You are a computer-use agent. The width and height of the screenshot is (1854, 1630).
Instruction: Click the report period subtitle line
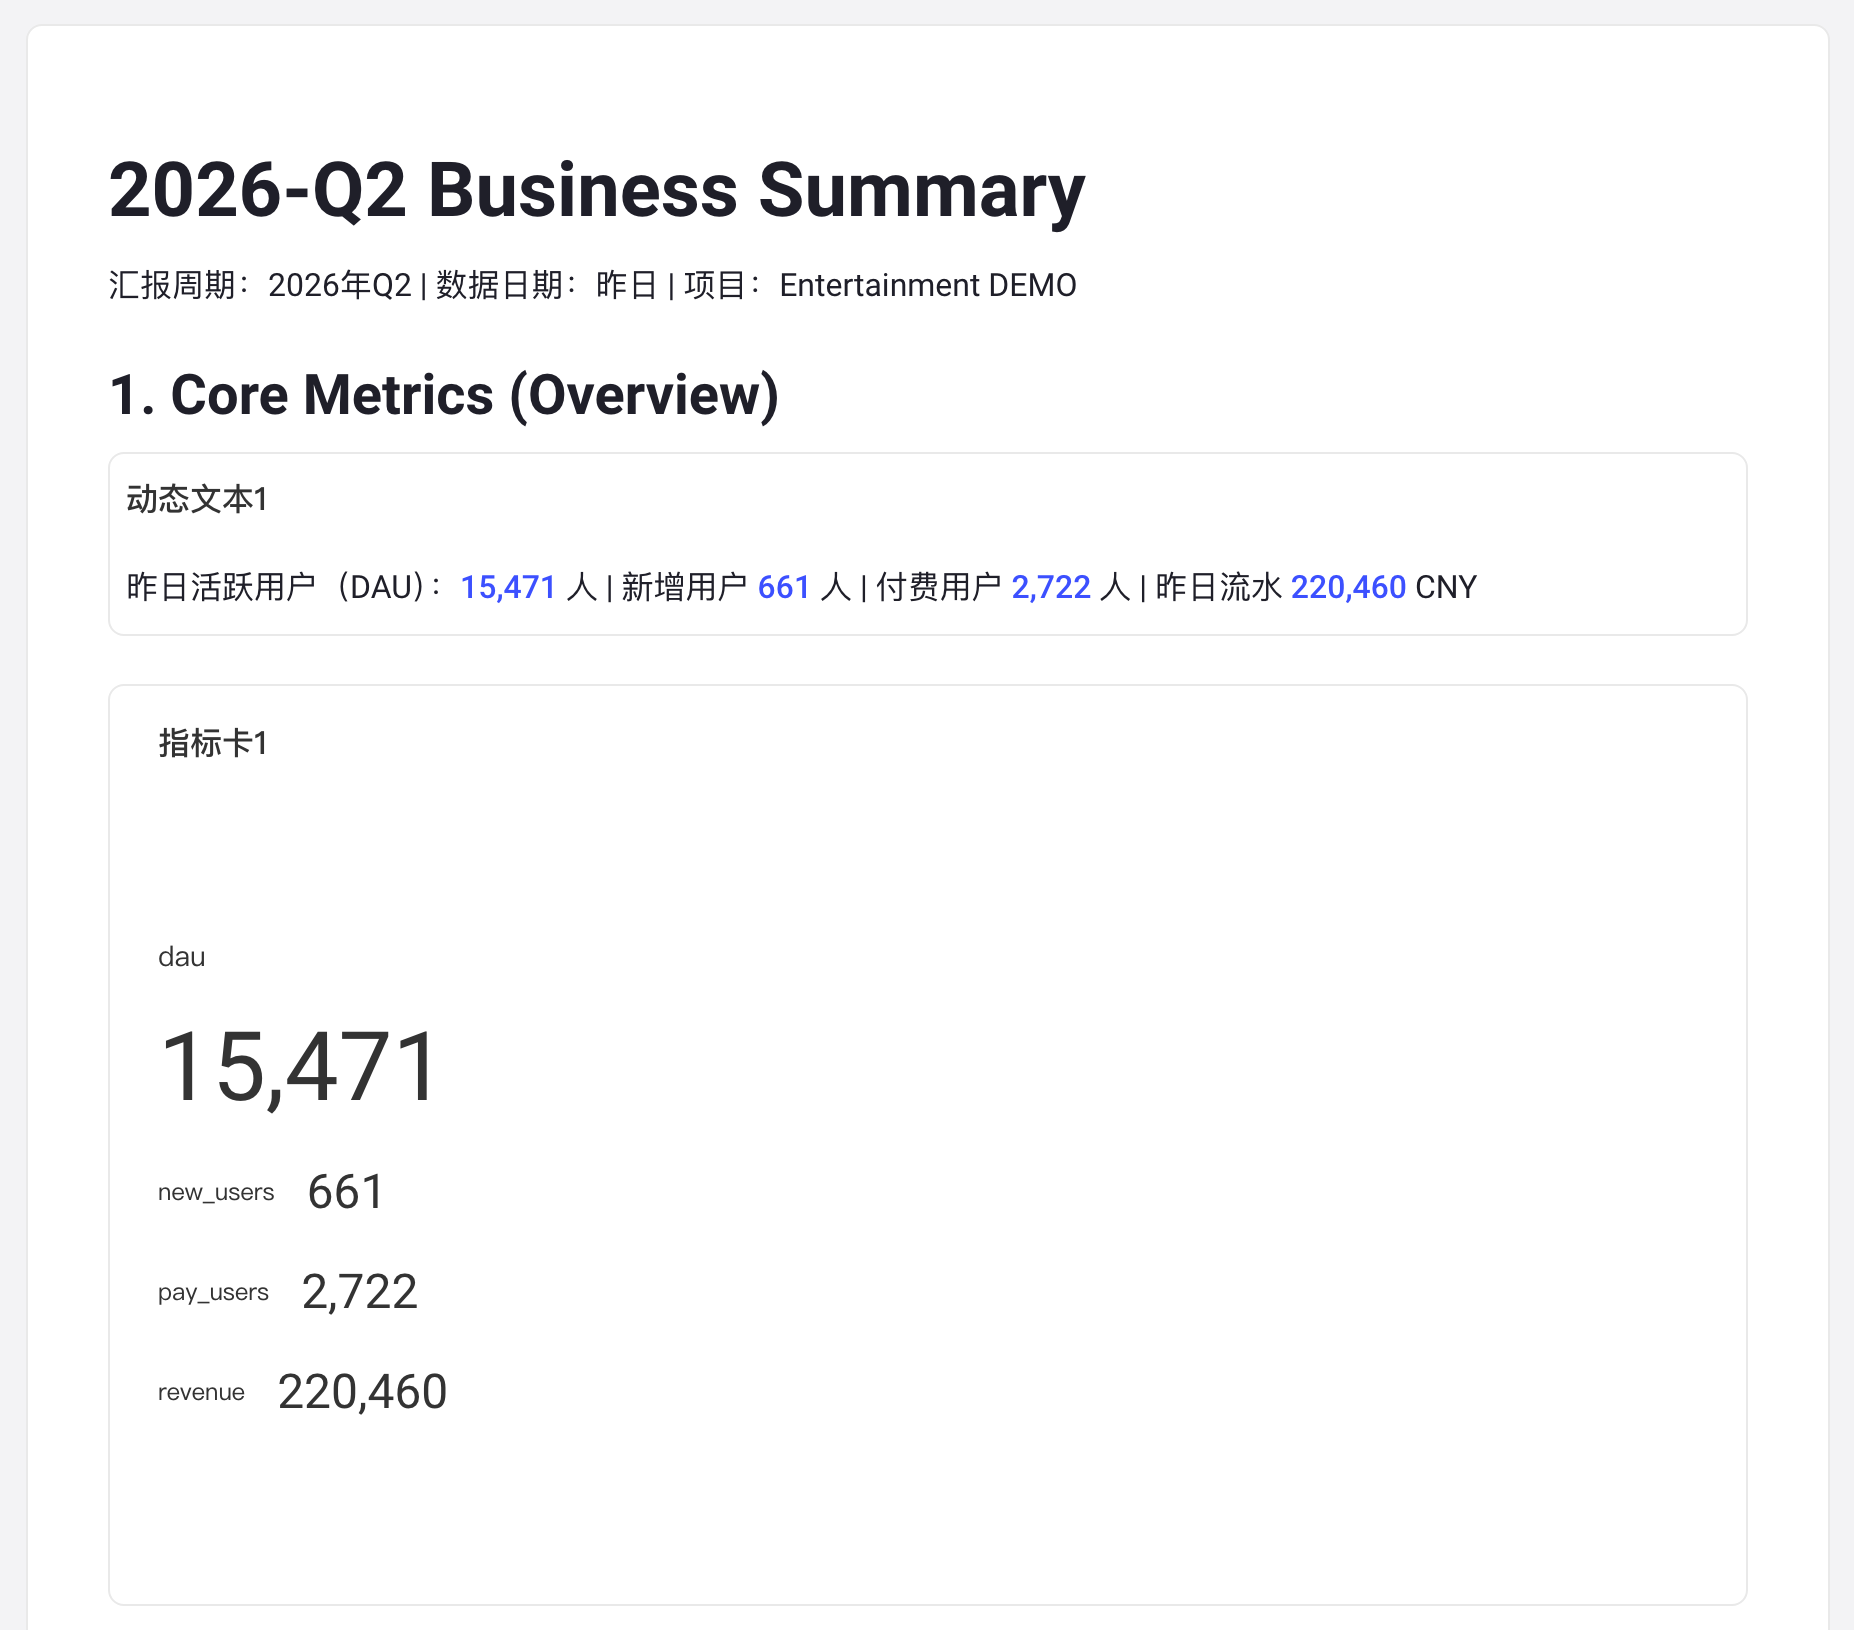pyautogui.click(x=592, y=285)
